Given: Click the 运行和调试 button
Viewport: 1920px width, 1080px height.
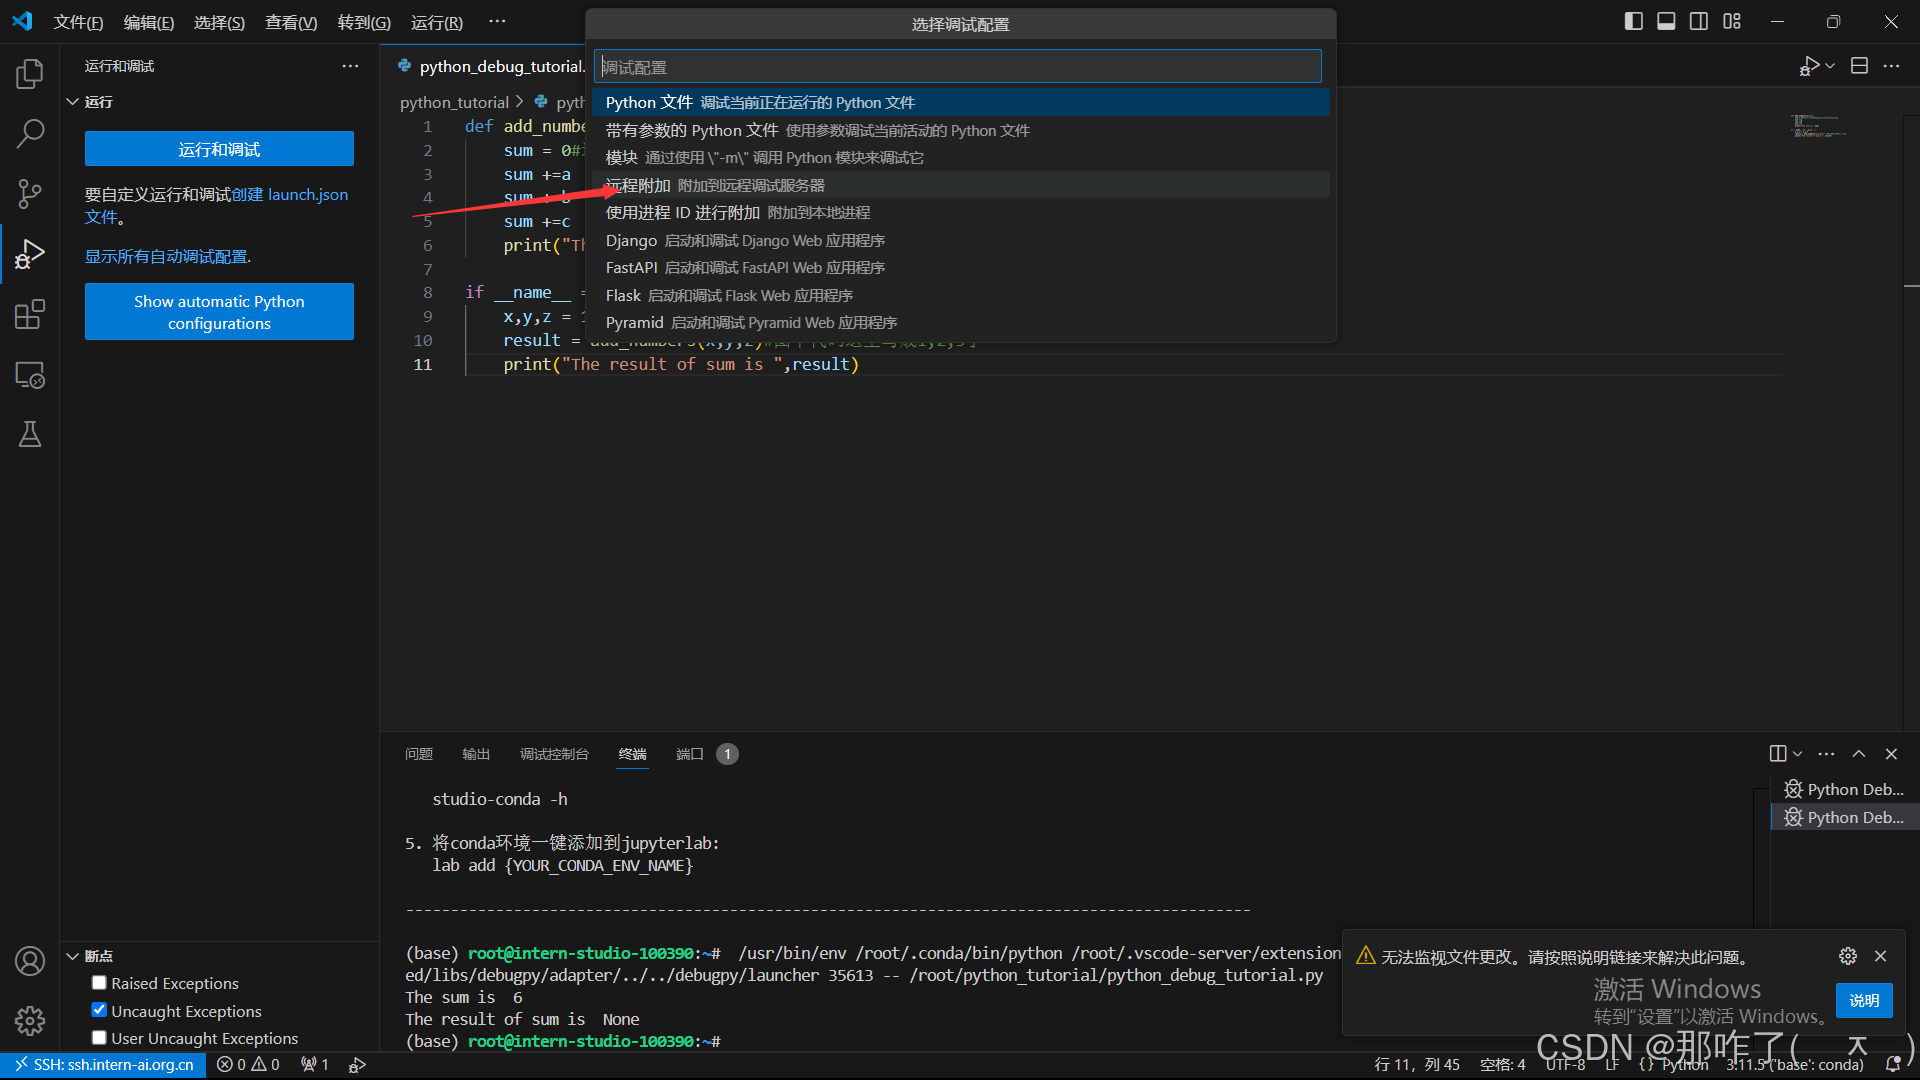Looking at the screenshot, I should (219, 148).
